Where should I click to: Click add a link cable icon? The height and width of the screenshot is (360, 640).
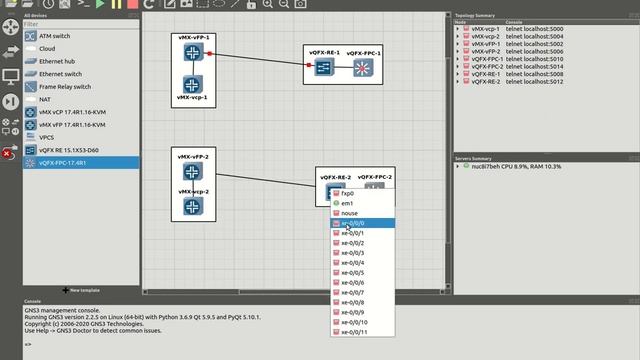pyautogui.click(x=10, y=153)
